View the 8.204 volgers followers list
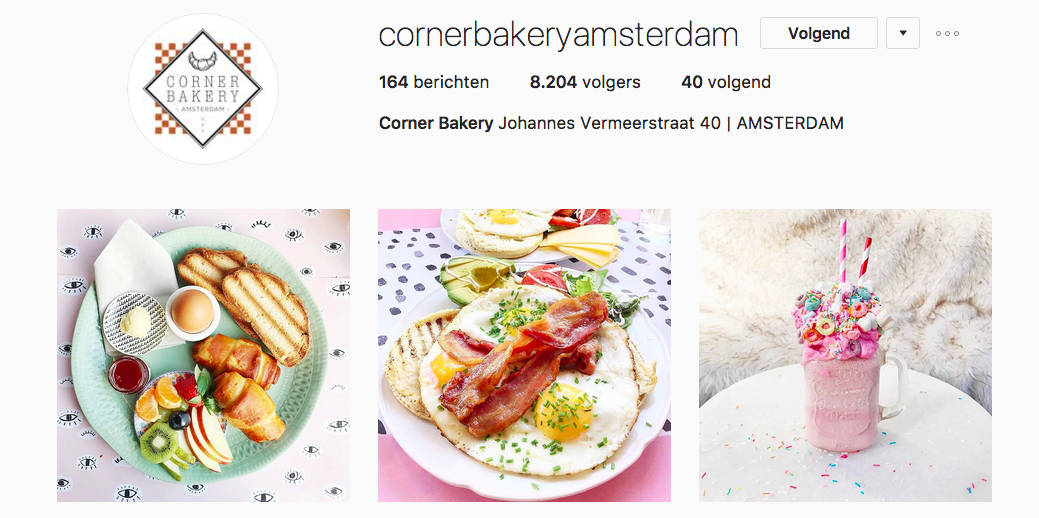This screenshot has height=518, width=1039. [x=585, y=83]
